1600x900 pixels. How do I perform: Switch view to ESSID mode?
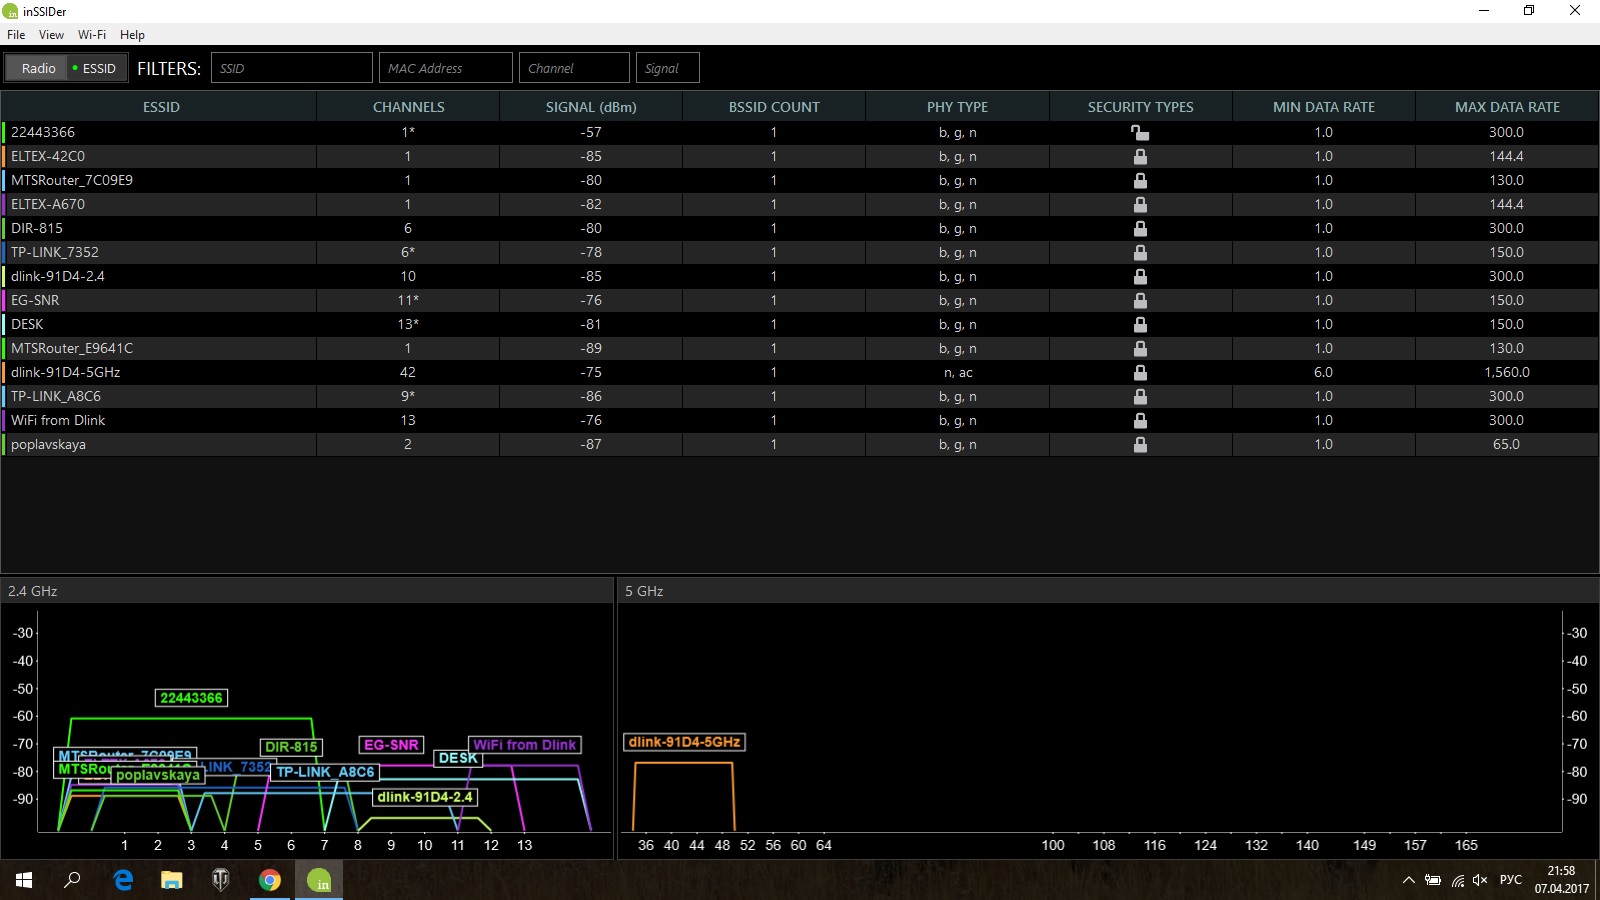click(x=95, y=68)
